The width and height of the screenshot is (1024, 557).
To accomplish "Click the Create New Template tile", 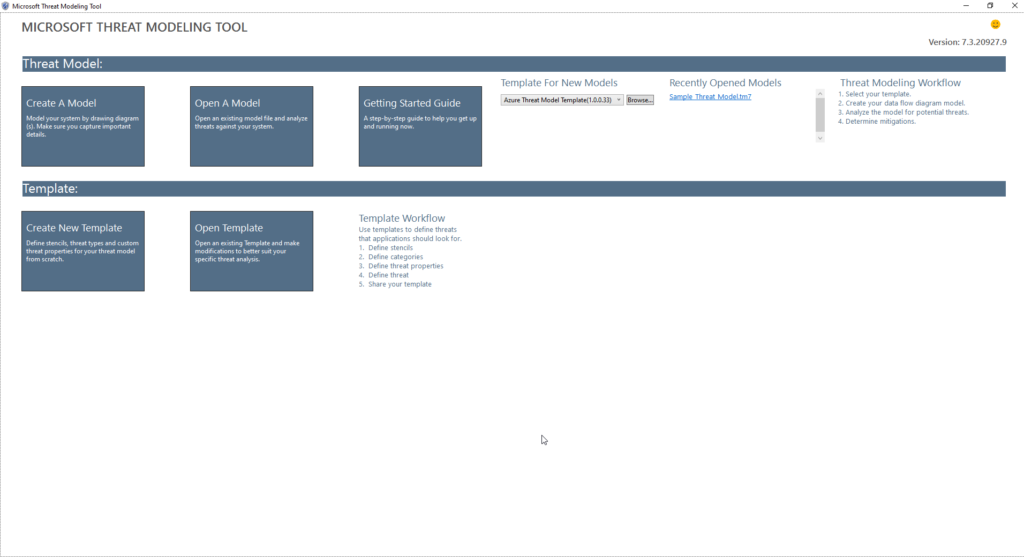I will [x=83, y=251].
